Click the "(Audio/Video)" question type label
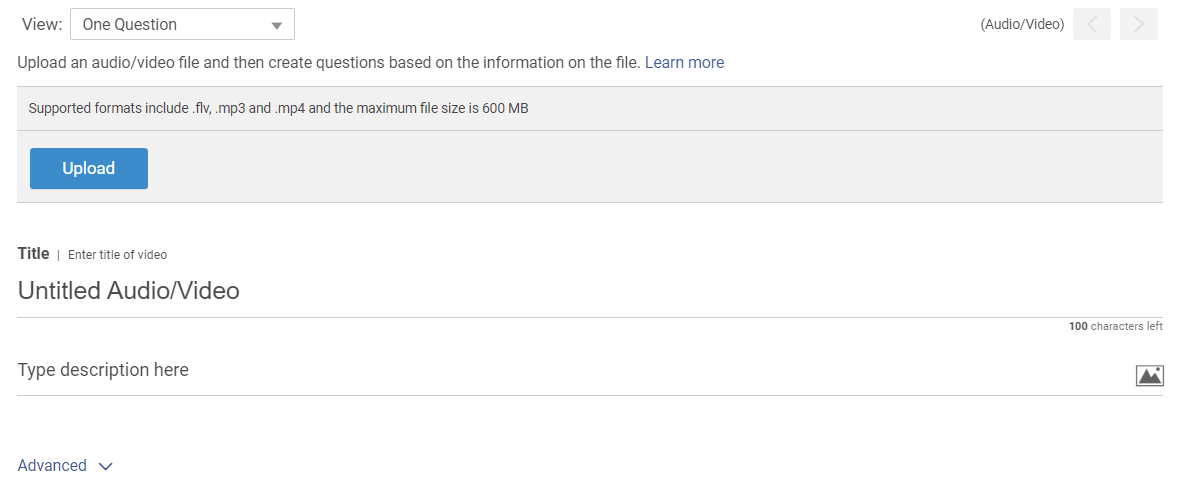The width and height of the screenshot is (1181, 494). click(x=1022, y=25)
